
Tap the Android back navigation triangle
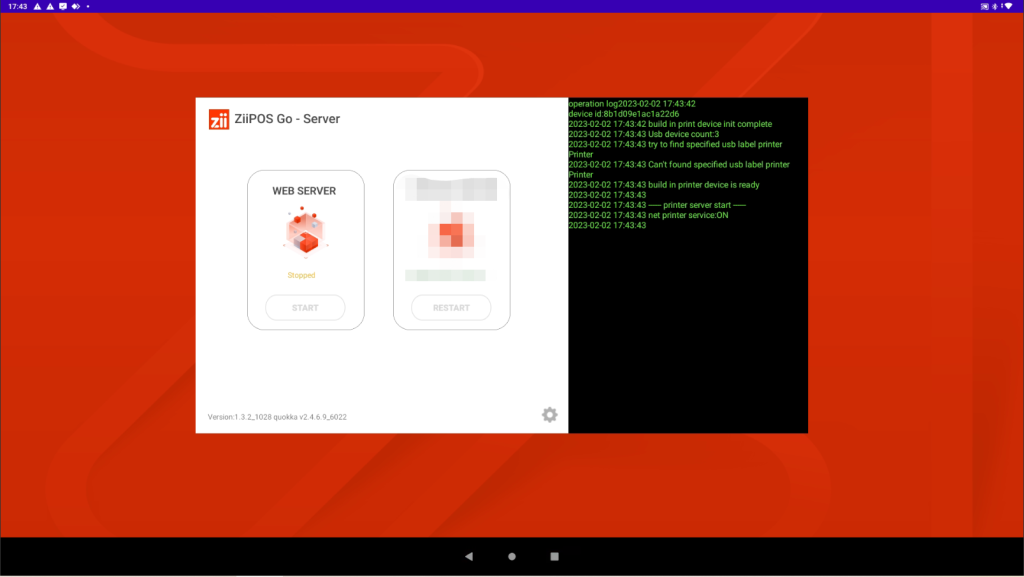(468, 556)
